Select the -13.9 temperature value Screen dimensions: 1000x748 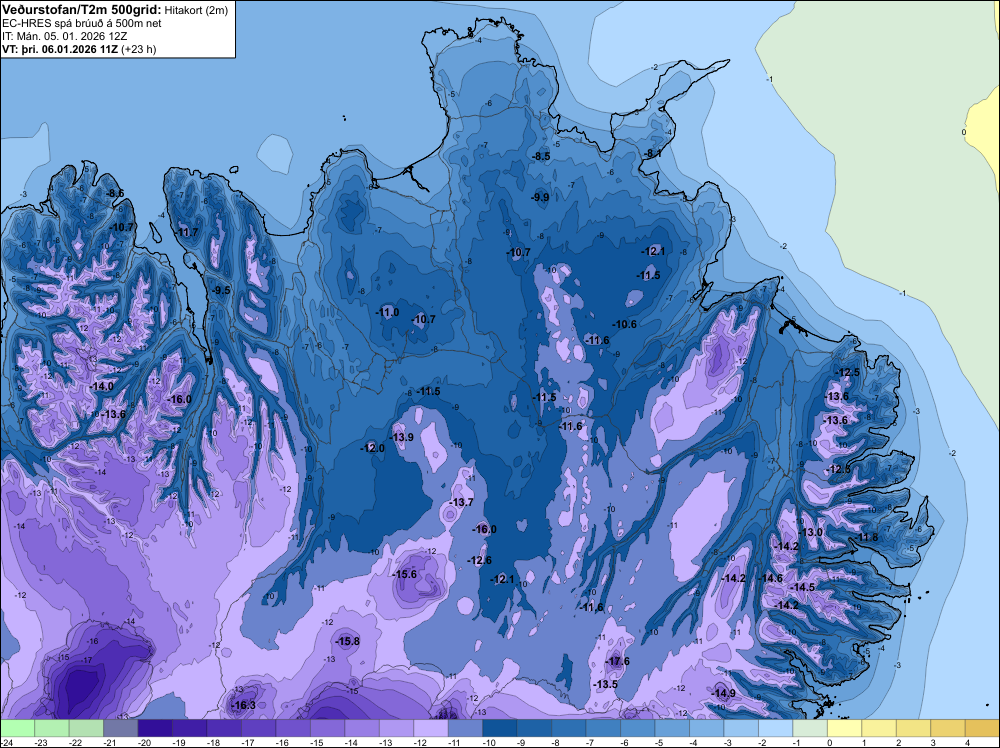[x=402, y=437]
